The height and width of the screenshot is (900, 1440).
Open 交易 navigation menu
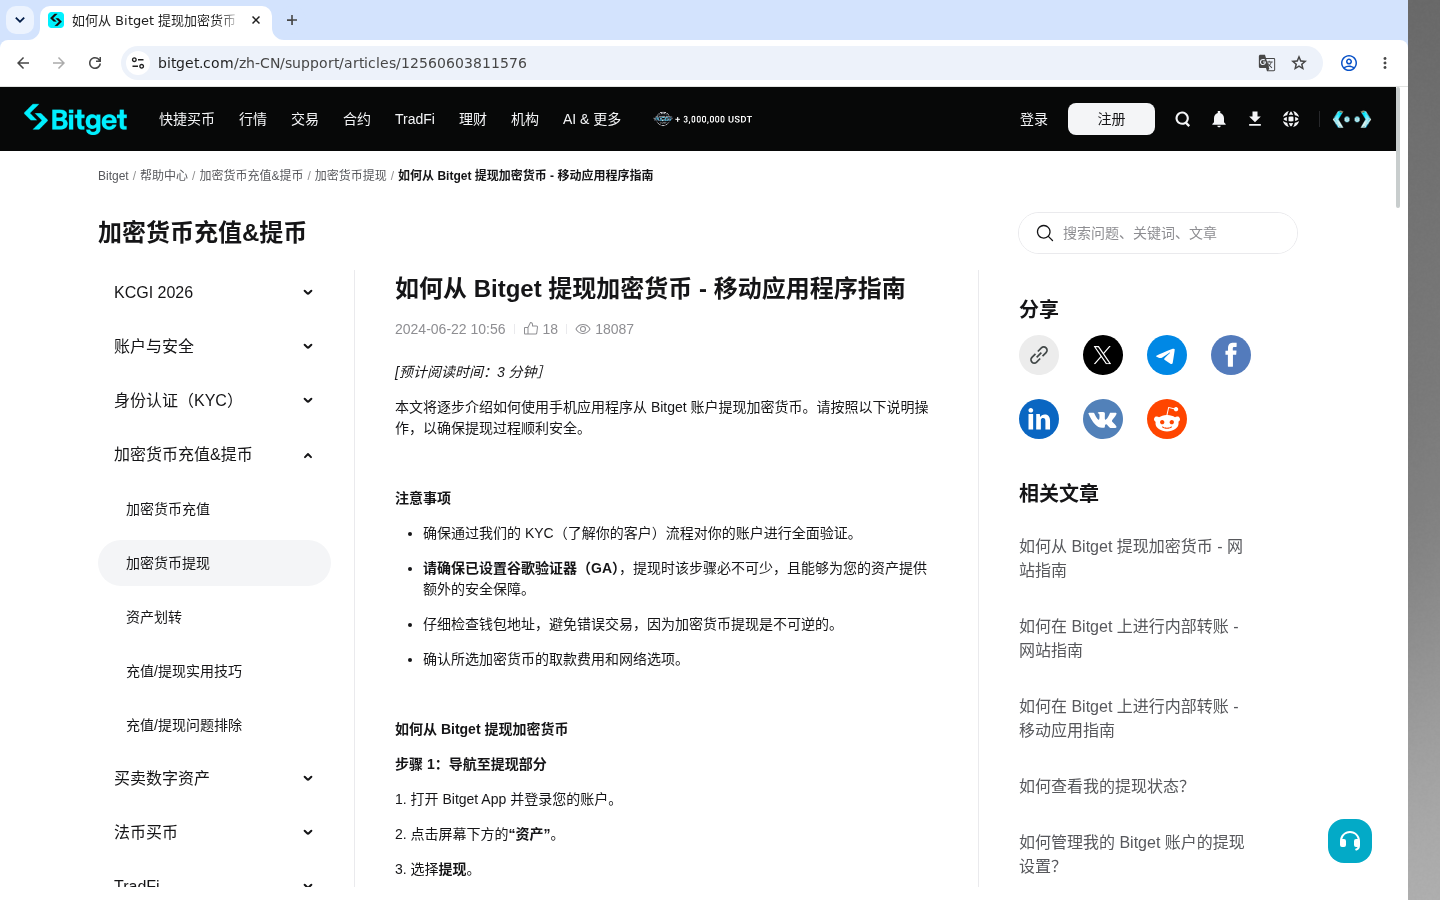(305, 119)
